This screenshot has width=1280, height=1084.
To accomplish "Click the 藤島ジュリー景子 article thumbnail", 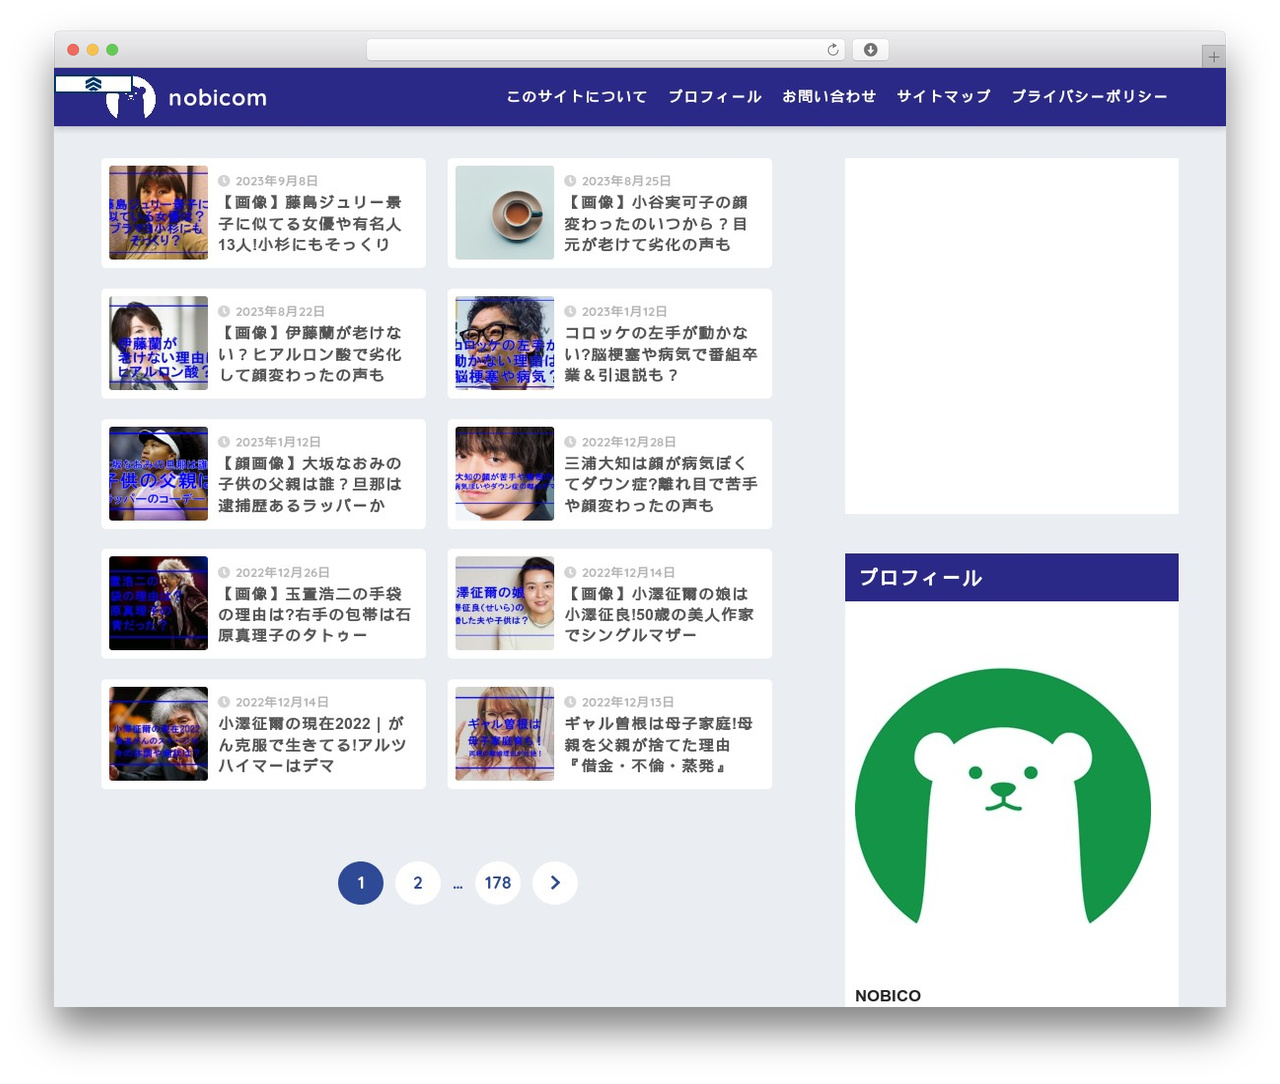I will click(x=158, y=213).
